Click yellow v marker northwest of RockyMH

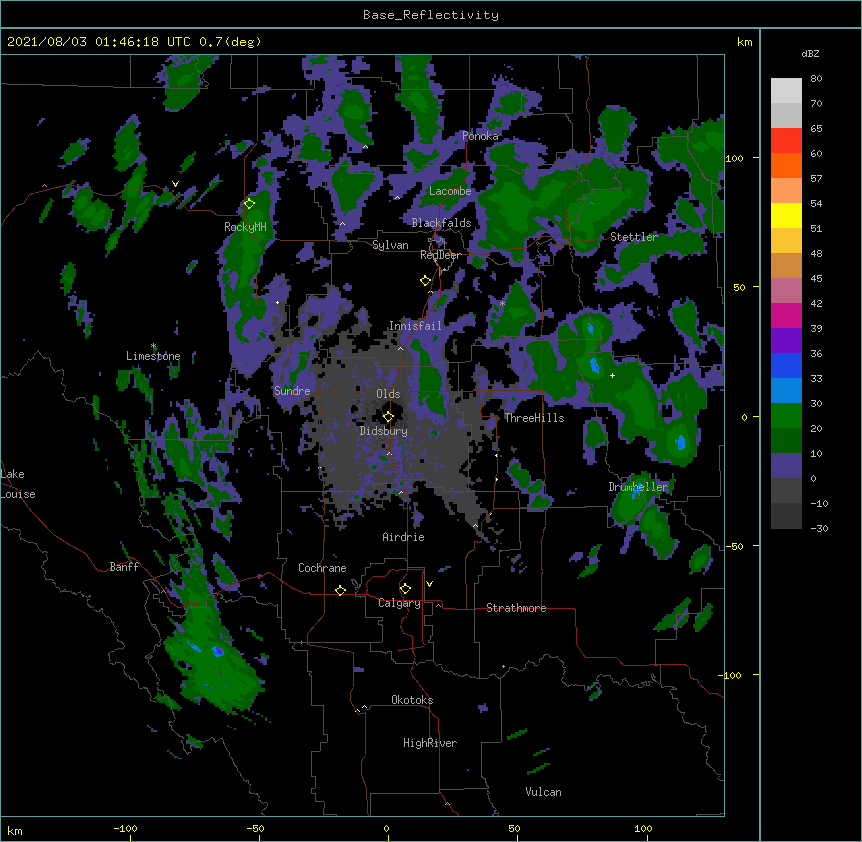coord(175,184)
